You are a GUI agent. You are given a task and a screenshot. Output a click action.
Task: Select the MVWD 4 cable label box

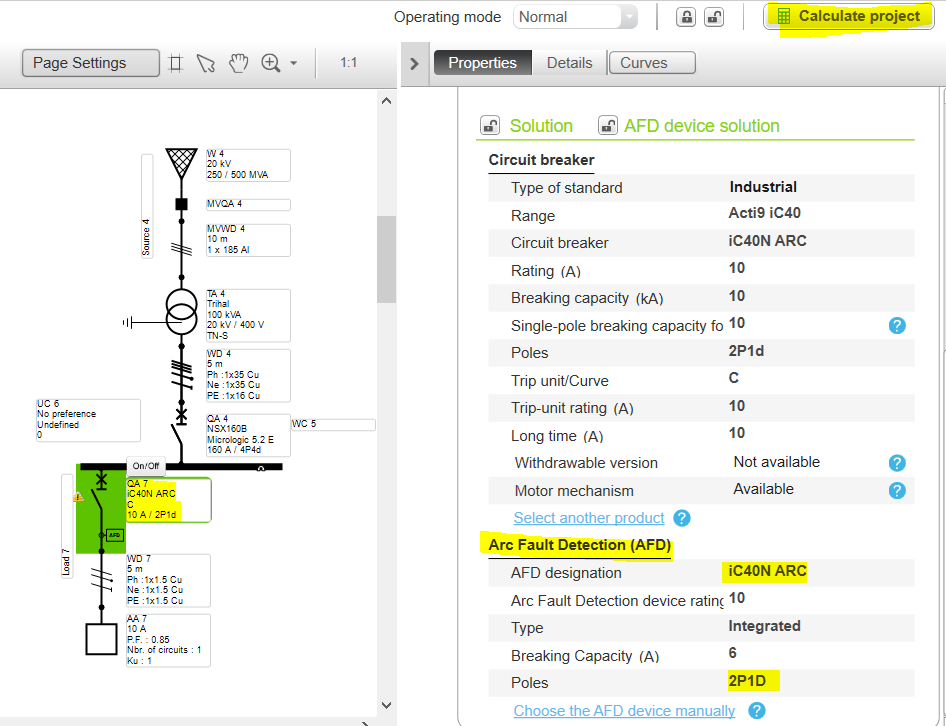(248, 240)
